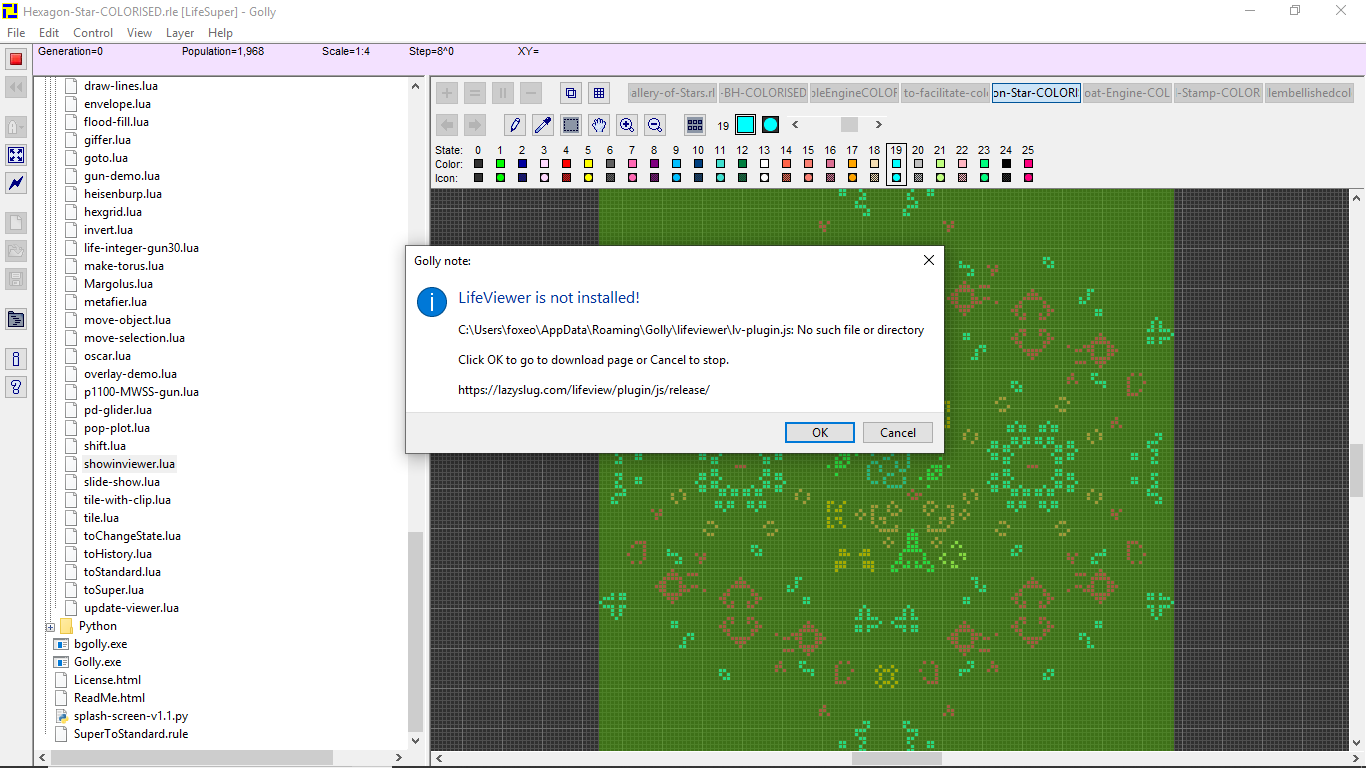The image size is (1366, 768).
Task: Switch to the allery-of-Stars layer tab
Action: (x=673, y=93)
